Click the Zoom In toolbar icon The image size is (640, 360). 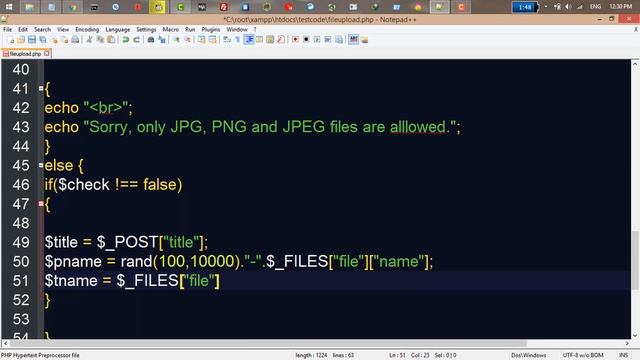tap(176, 40)
